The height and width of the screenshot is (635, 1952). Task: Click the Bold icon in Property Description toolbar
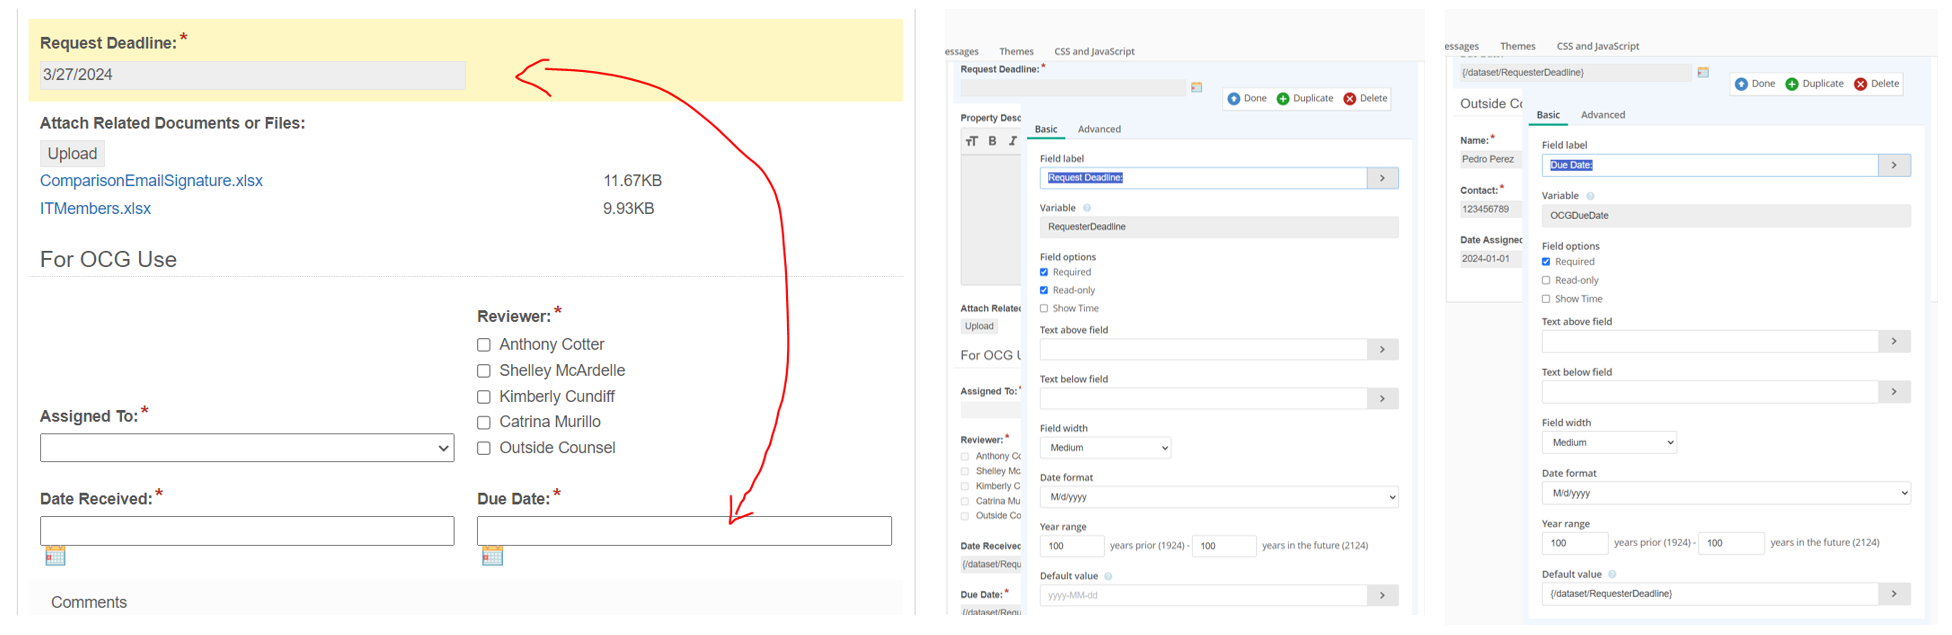[992, 141]
